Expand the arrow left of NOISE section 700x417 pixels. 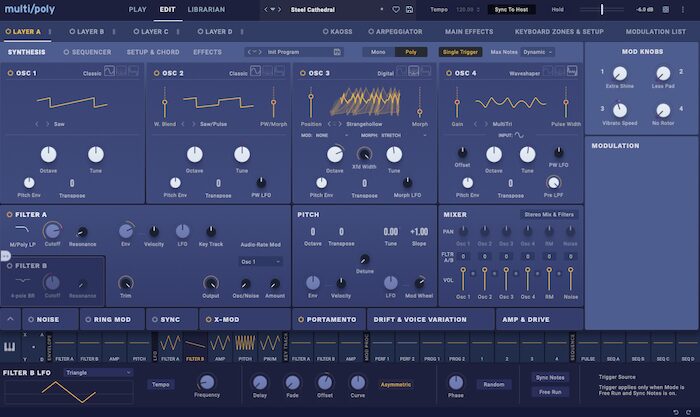pyautogui.click(x=10, y=319)
